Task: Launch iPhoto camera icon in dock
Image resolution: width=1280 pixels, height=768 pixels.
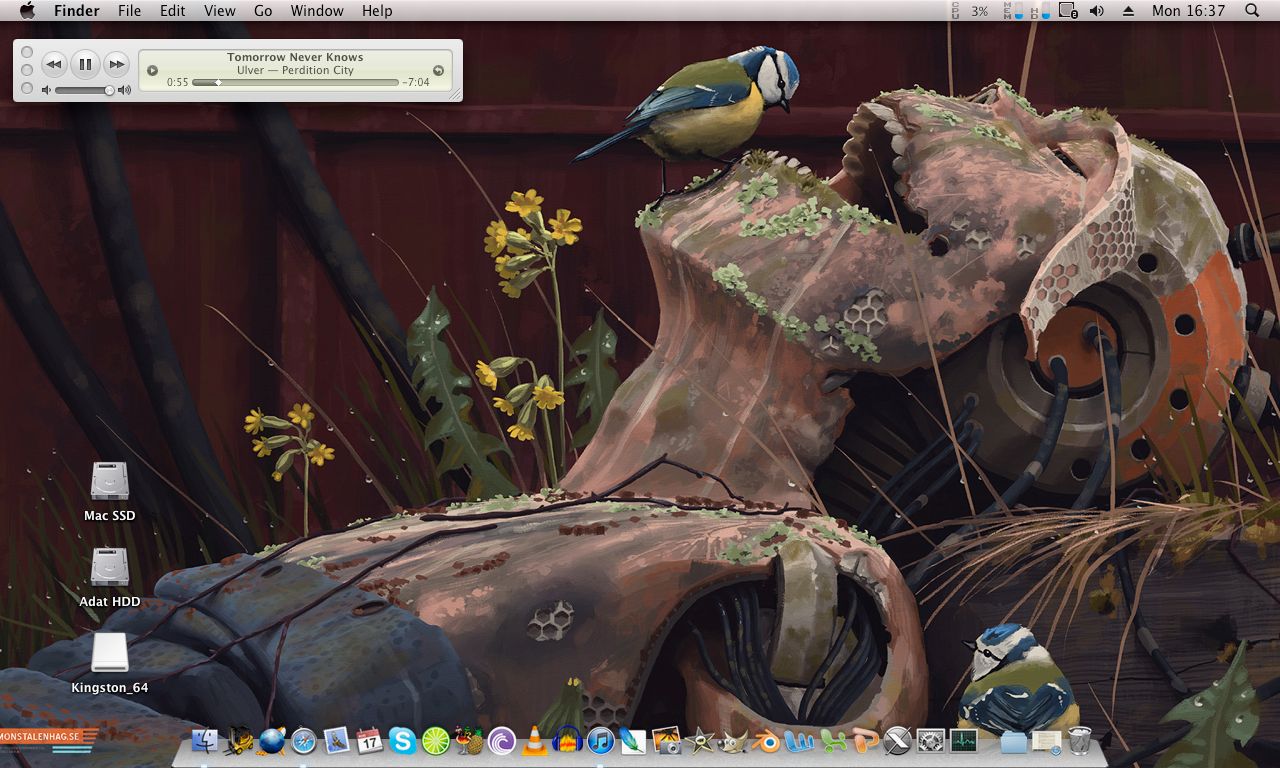Action: (x=667, y=741)
